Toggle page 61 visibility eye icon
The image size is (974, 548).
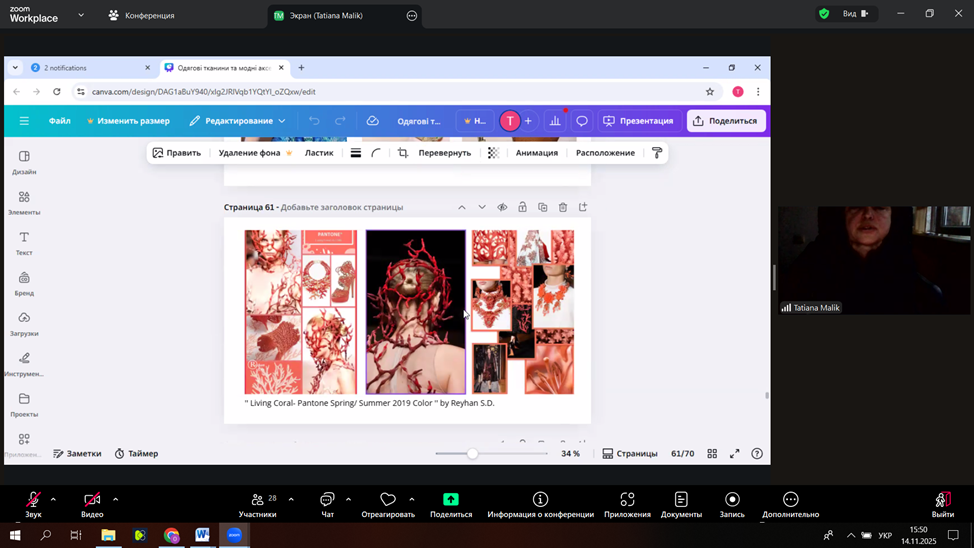coord(502,207)
